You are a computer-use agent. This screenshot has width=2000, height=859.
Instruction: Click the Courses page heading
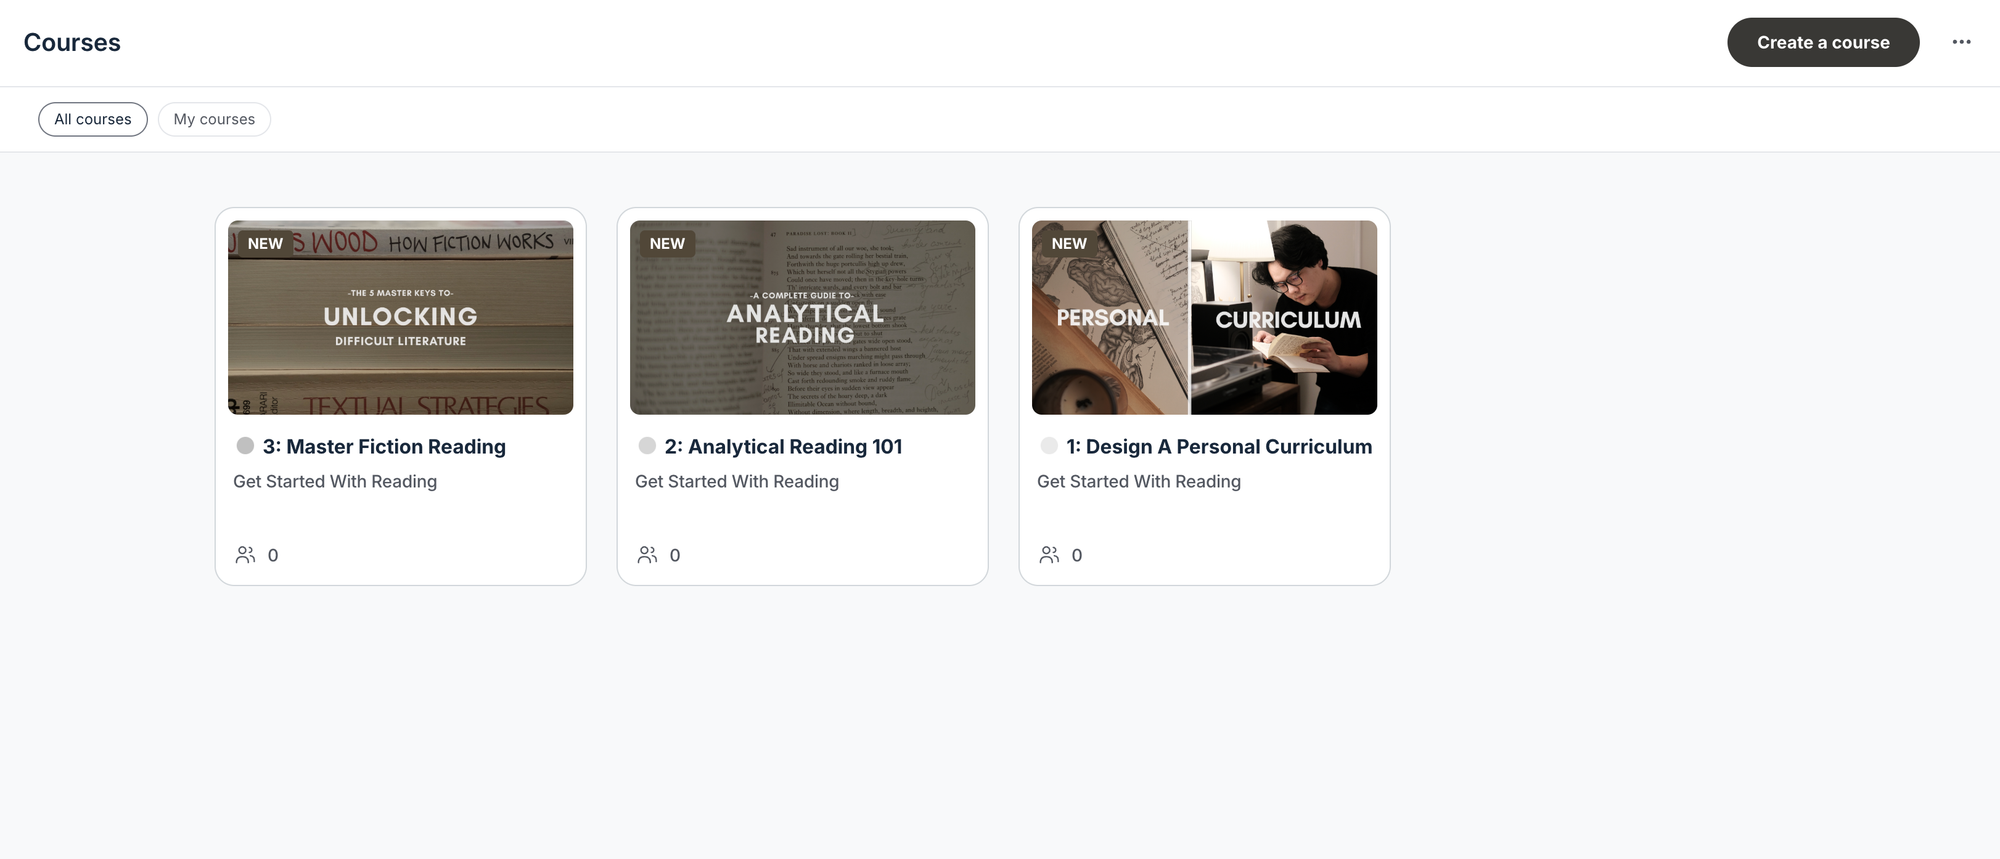[72, 43]
